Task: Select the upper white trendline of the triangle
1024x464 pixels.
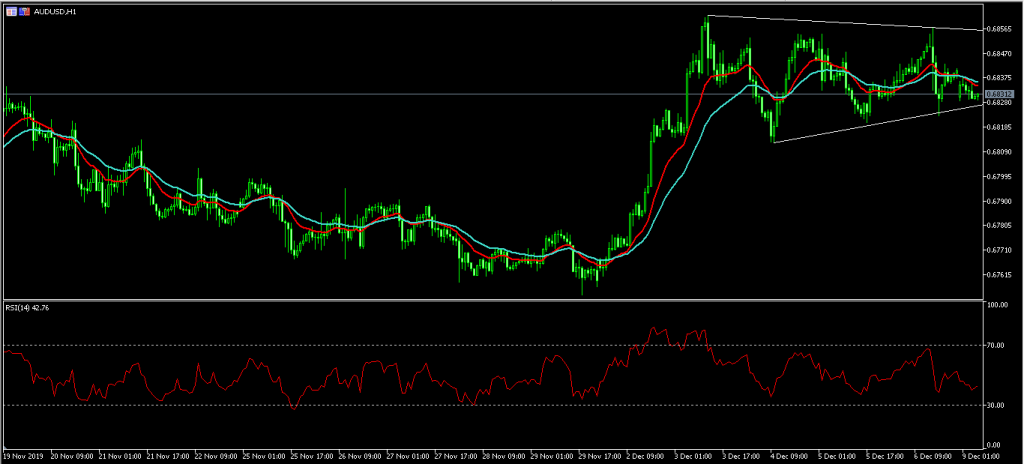Action: click(850, 23)
